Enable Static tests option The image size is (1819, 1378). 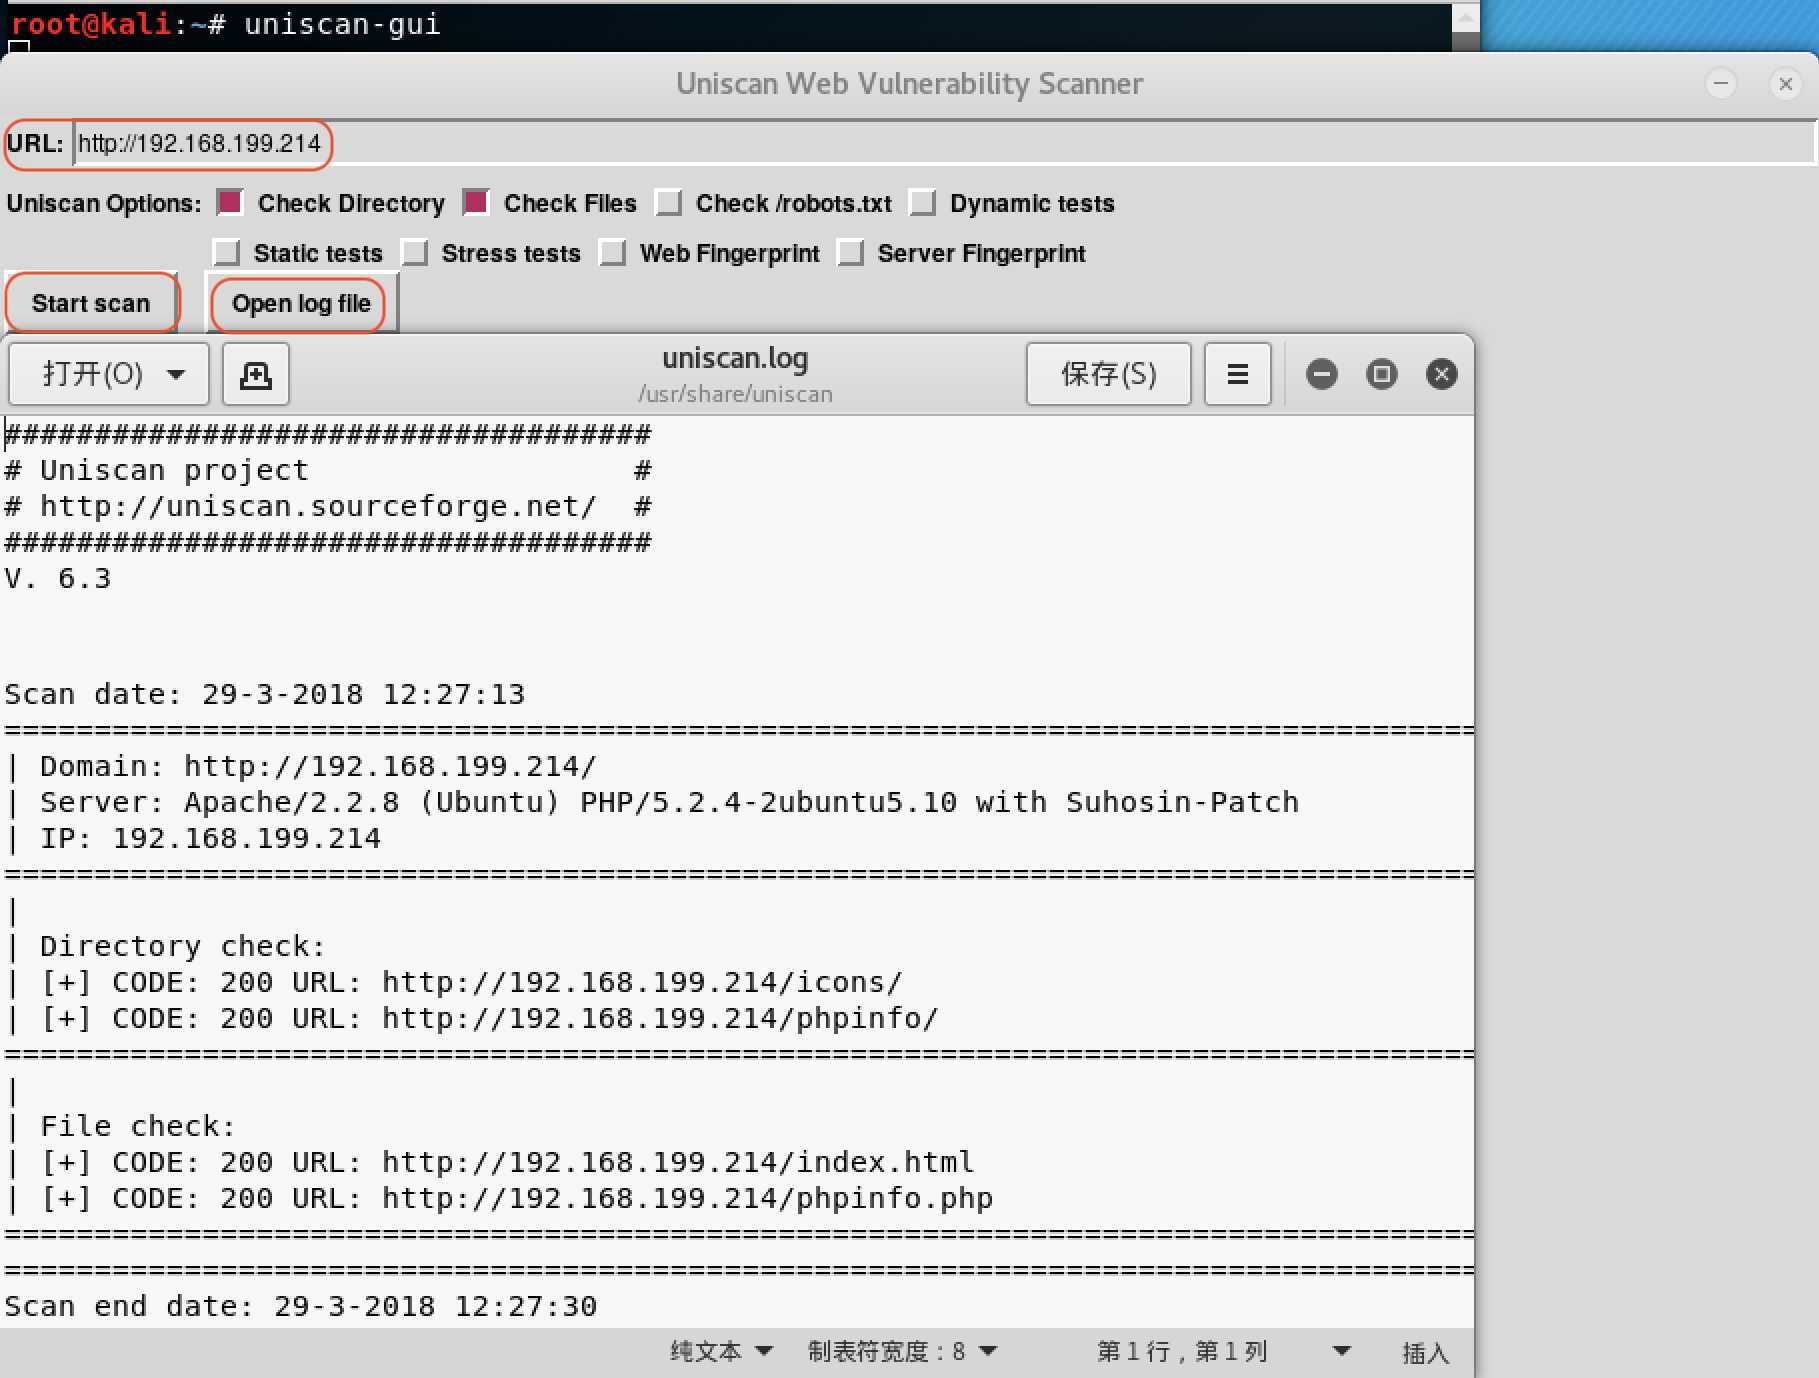(226, 253)
